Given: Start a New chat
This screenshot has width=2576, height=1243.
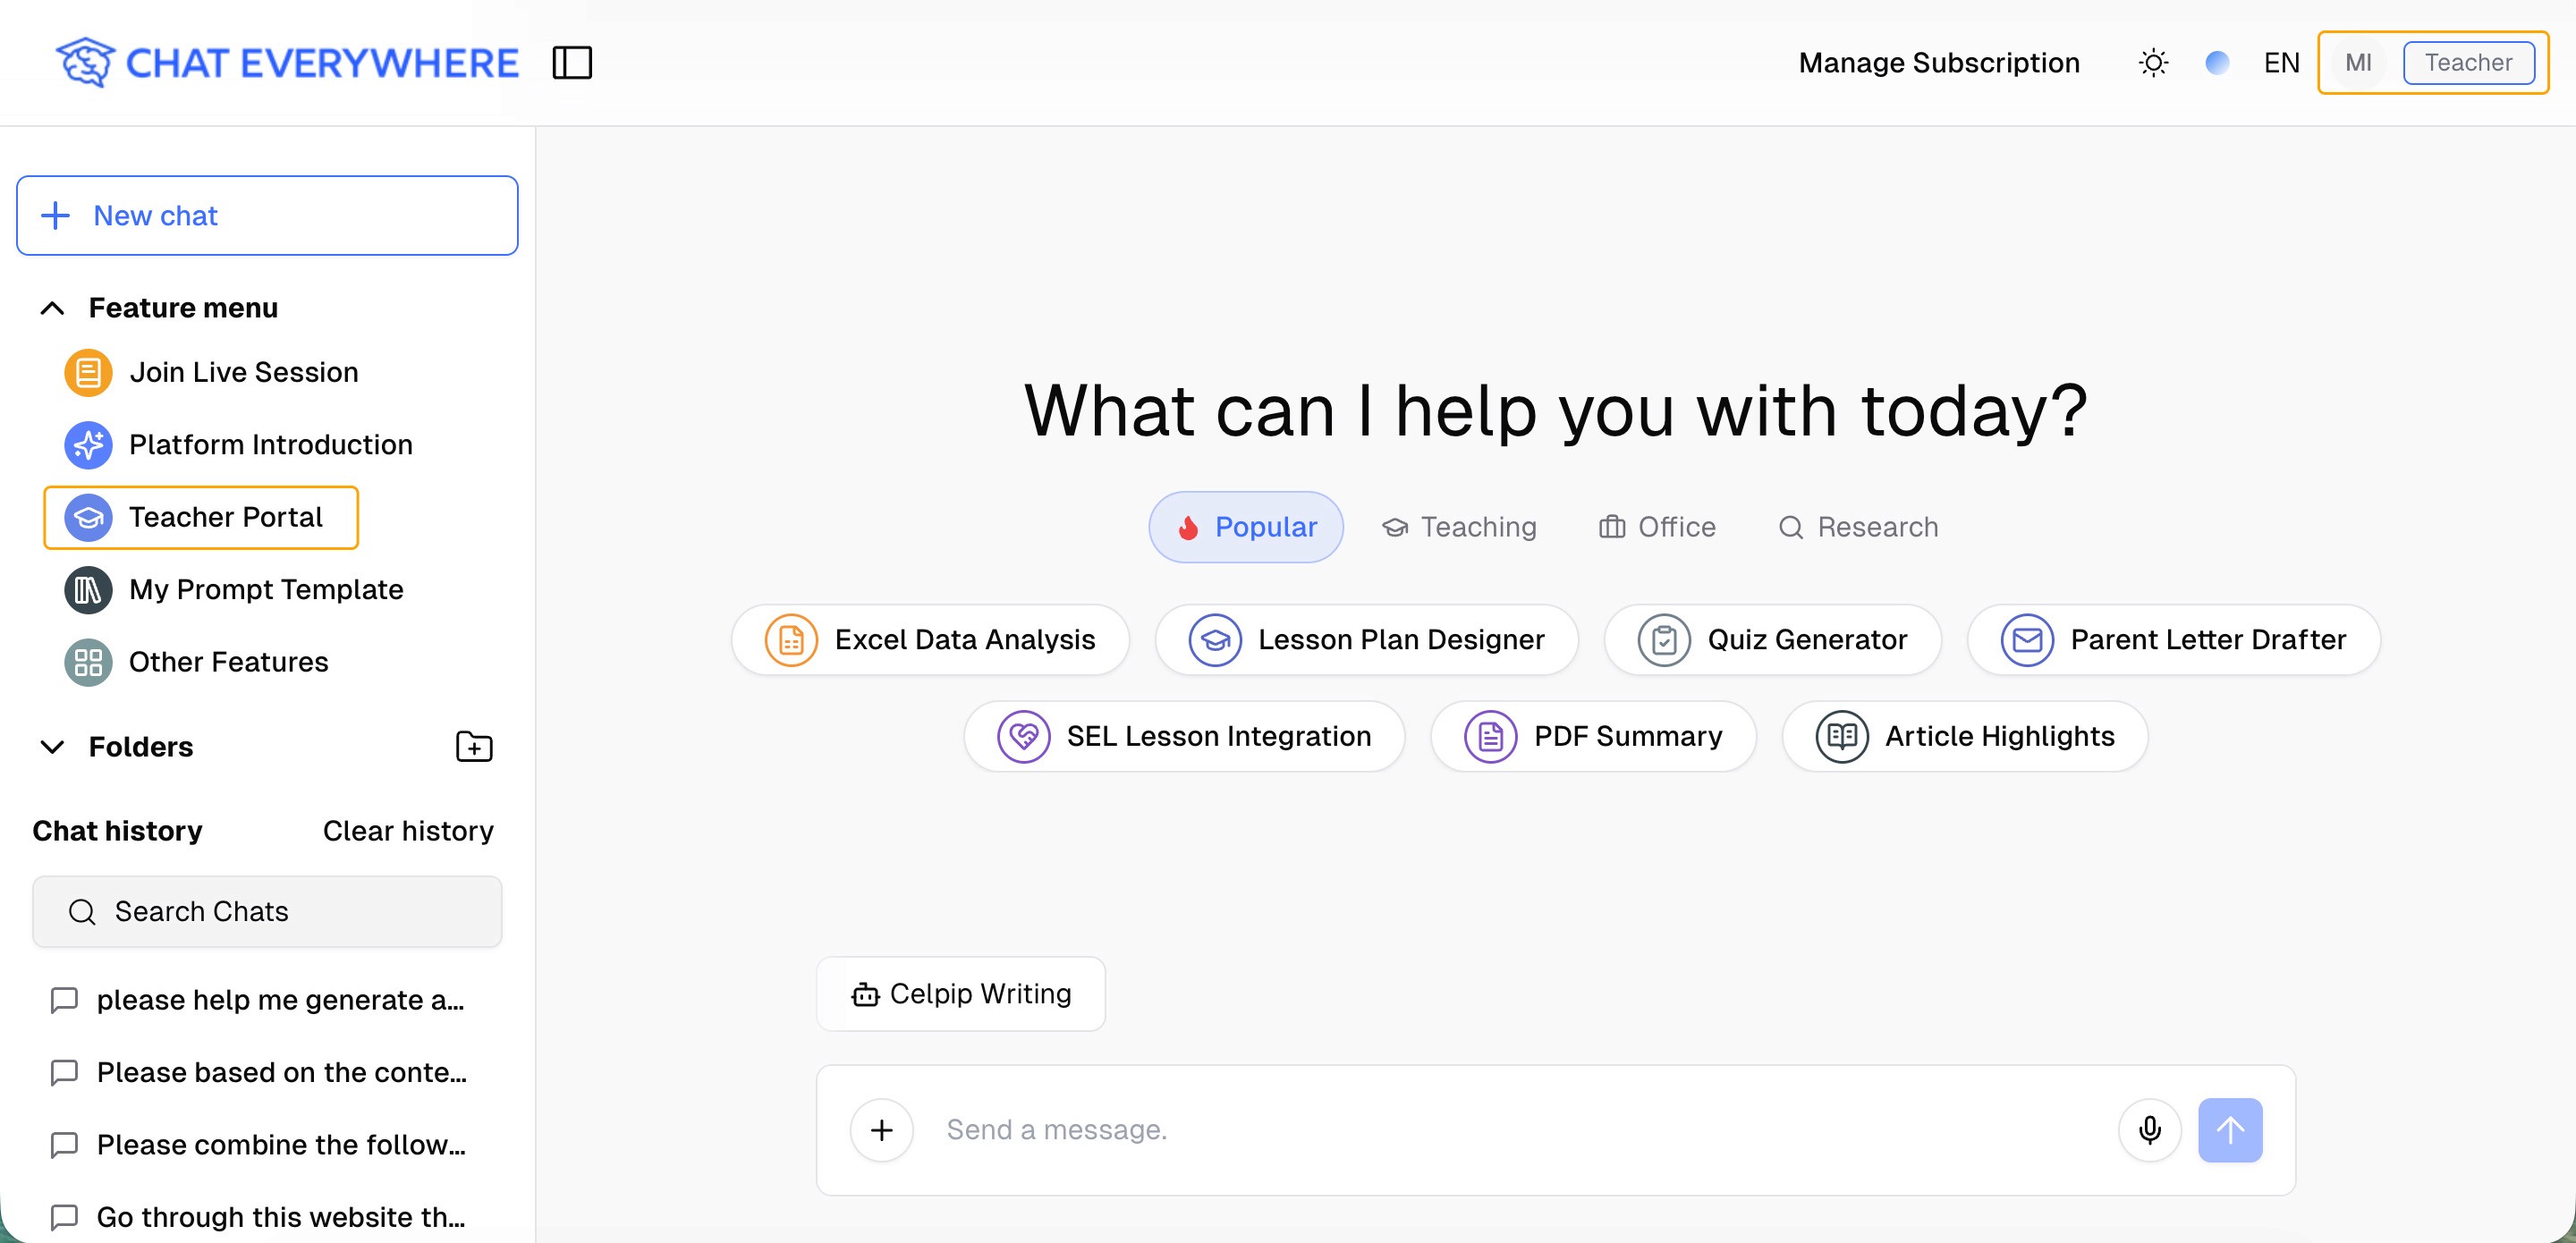Looking at the screenshot, I should coord(267,216).
